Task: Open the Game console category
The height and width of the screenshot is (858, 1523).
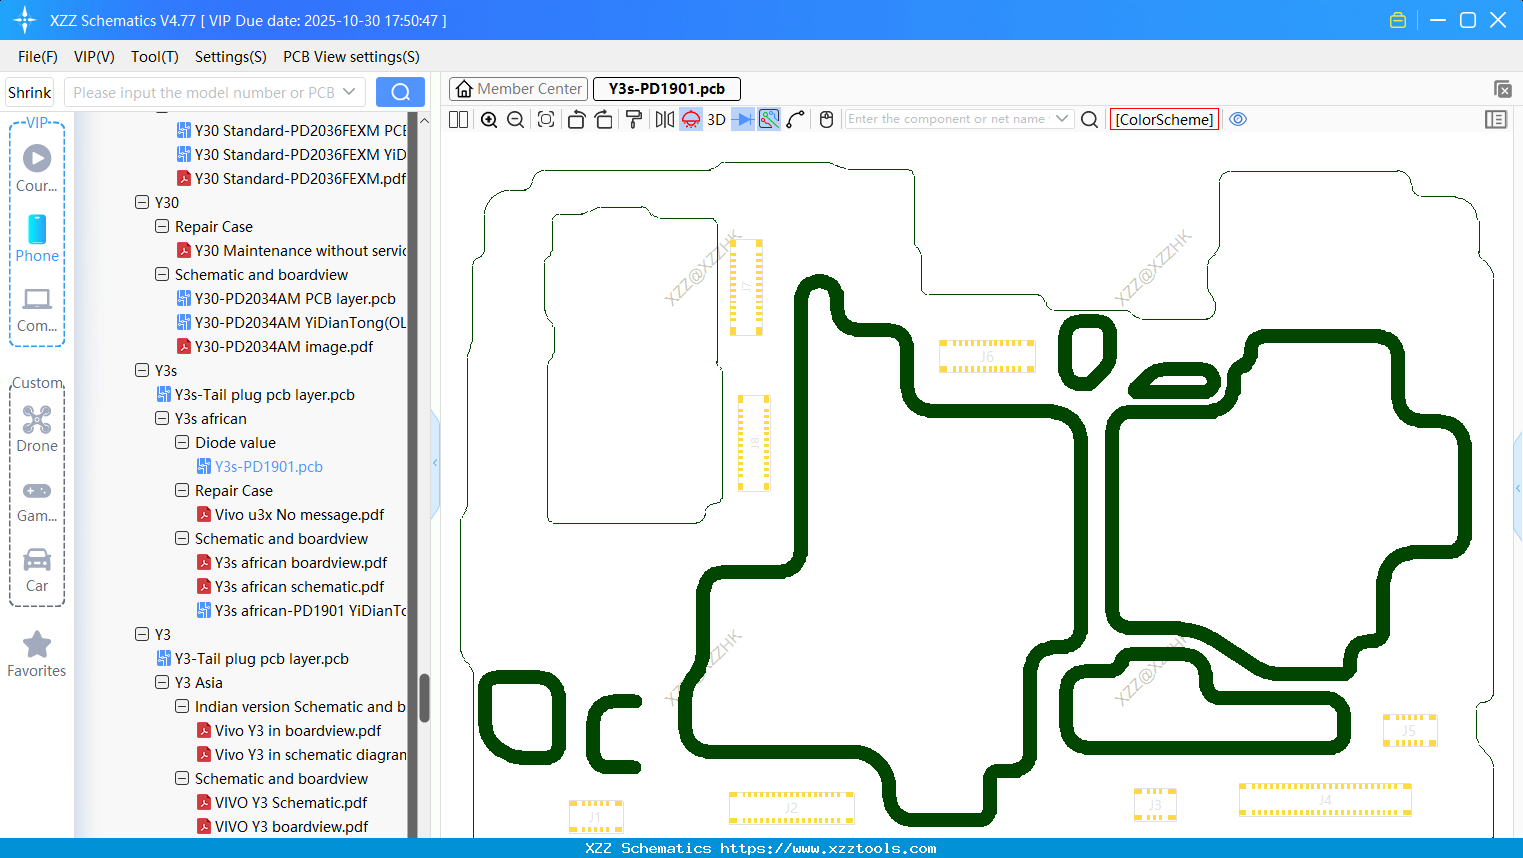Action: pos(37,501)
